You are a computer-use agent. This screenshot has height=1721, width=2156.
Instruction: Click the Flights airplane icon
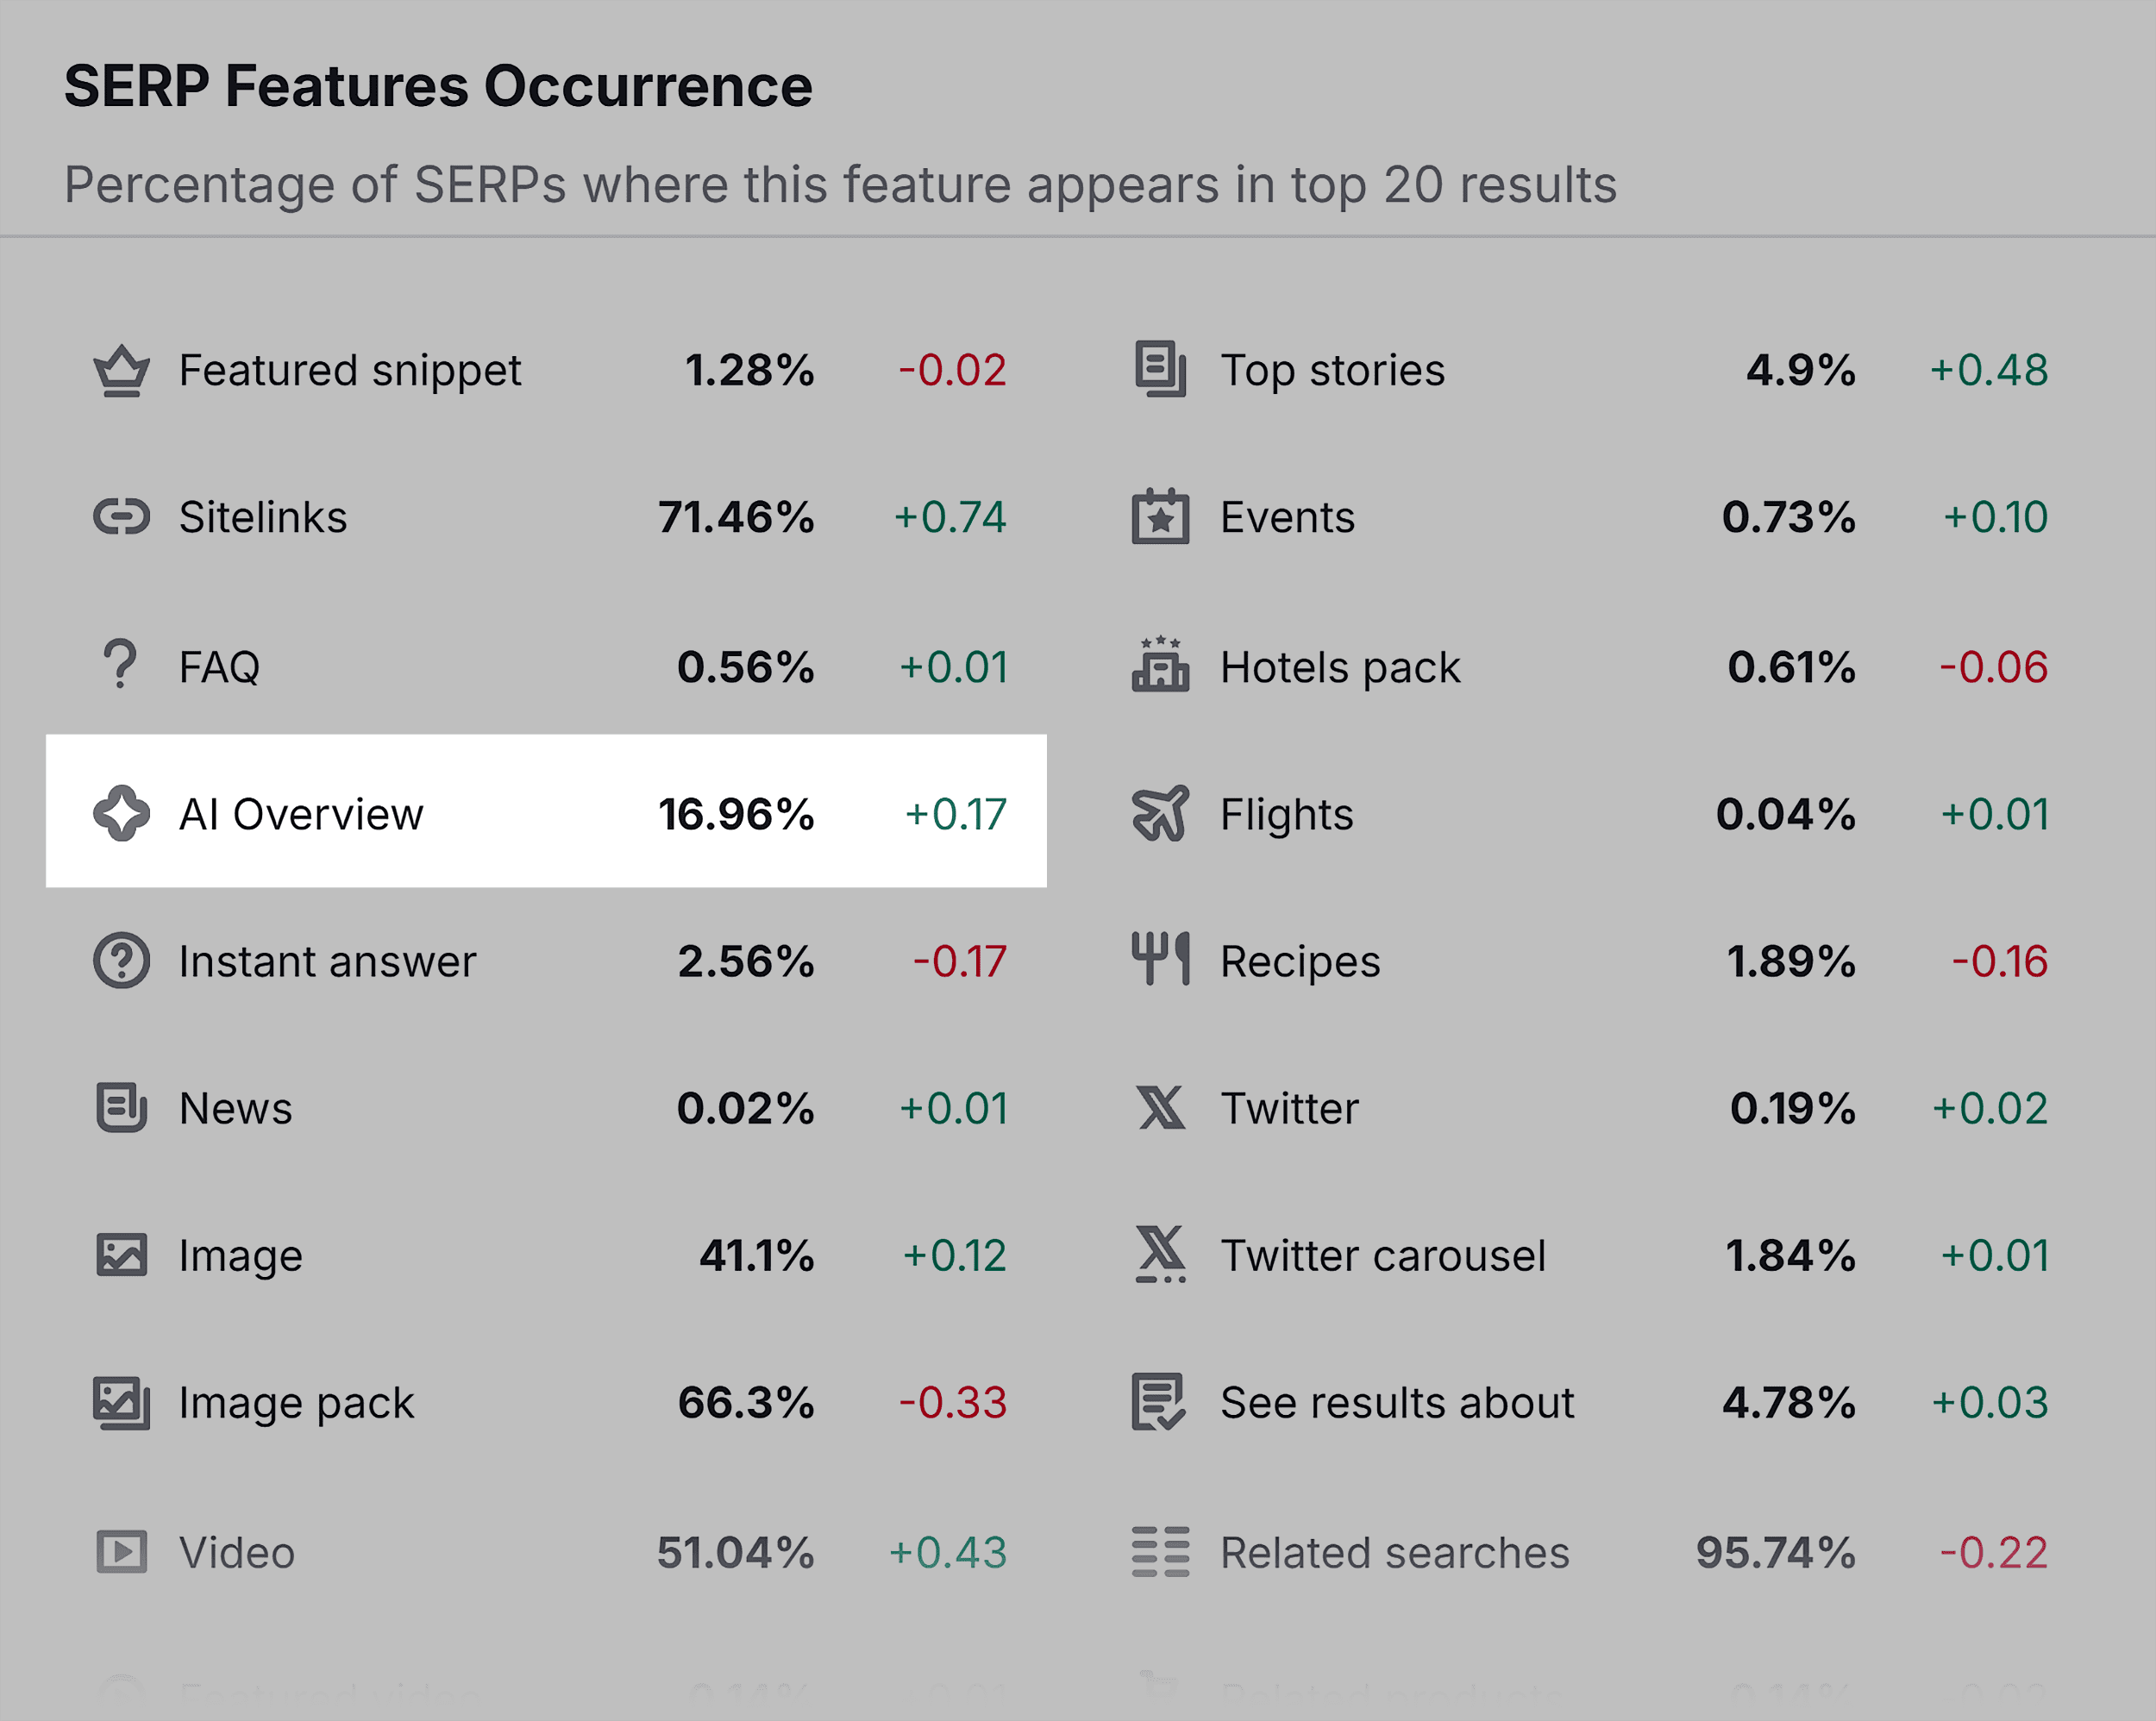coord(1160,814)
